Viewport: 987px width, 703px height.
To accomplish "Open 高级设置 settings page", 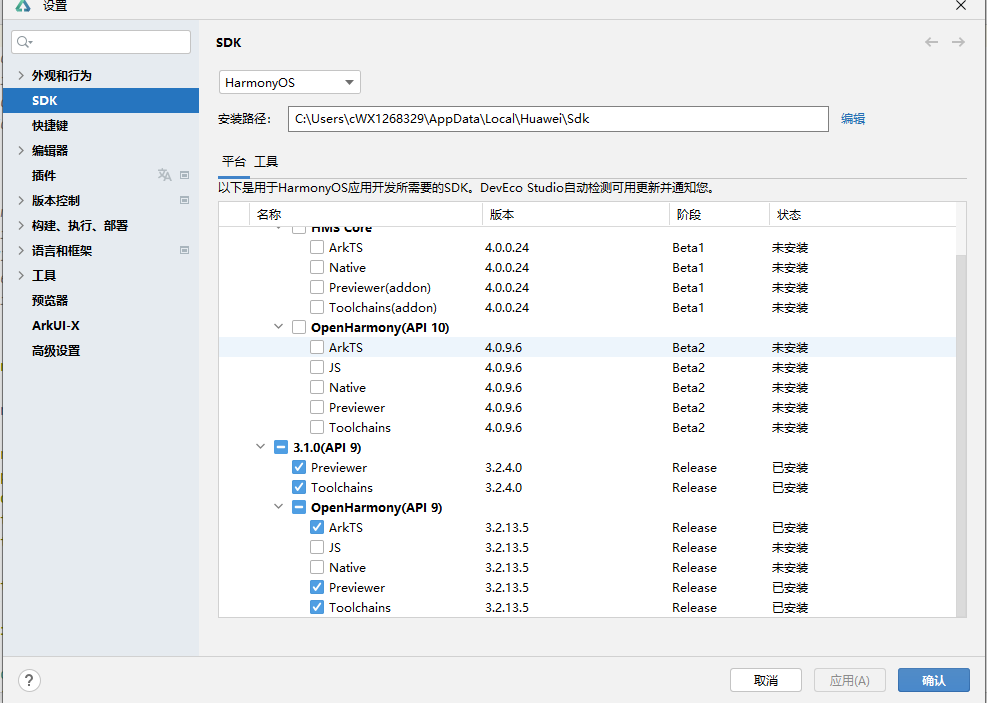I will (x=56, y=351).
